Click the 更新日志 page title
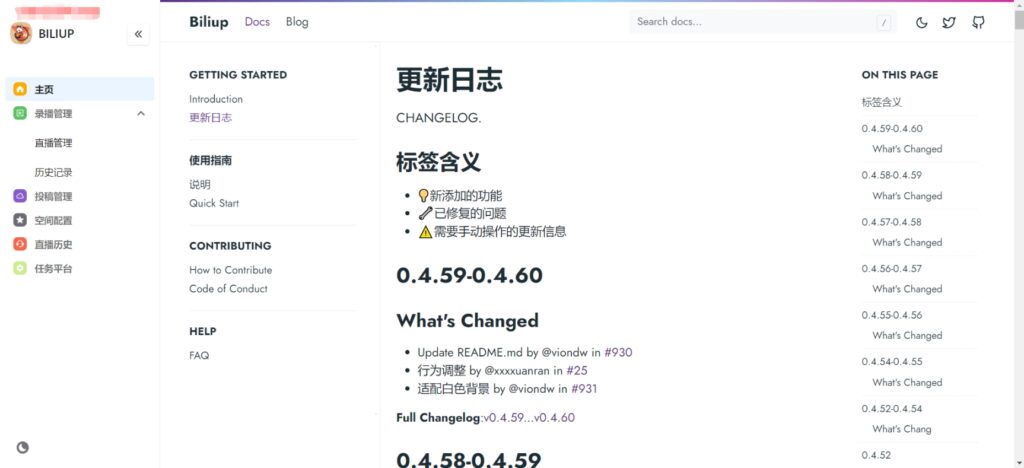This screenshot has height=468, width=1024. (x=449, y=80)
